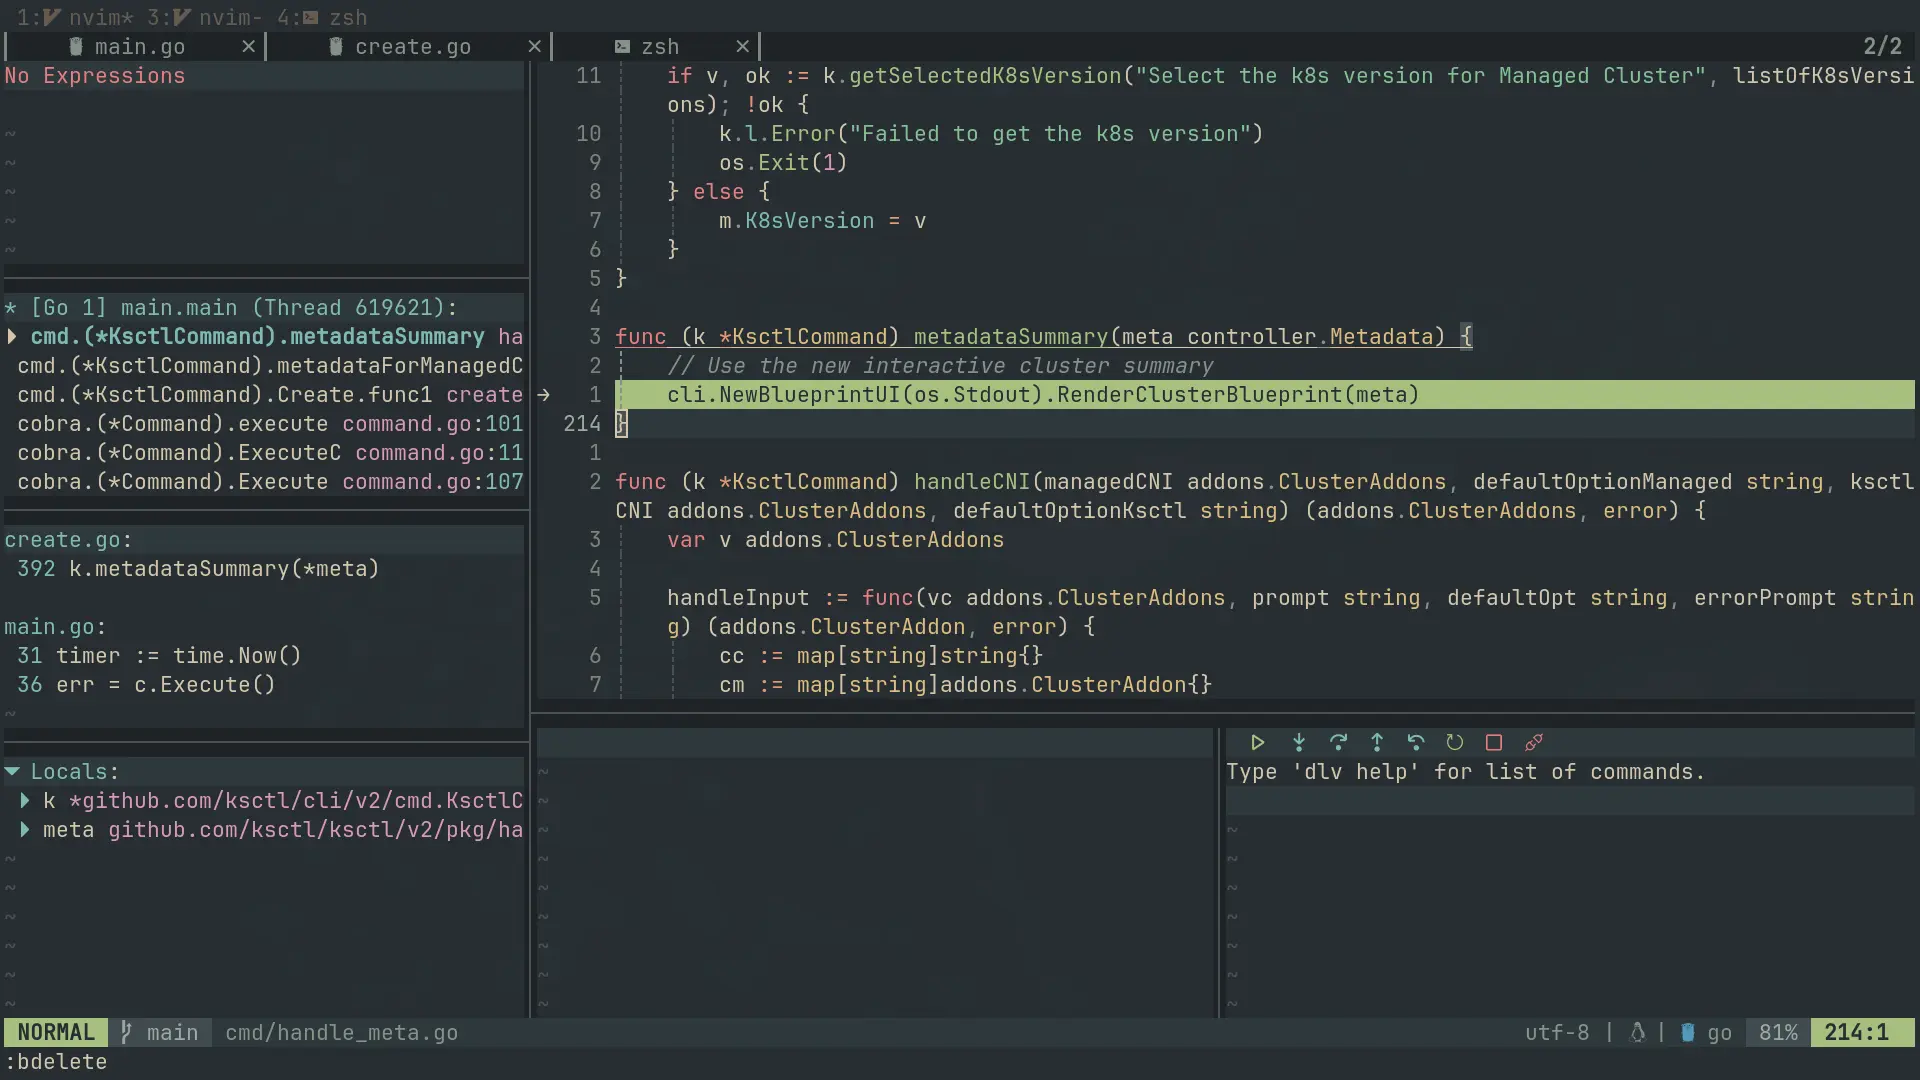Image resolution: width=1920 pixels, height=1080 pixels.
Task: Collapse the Locals scope section
Action: pos(13,772)
